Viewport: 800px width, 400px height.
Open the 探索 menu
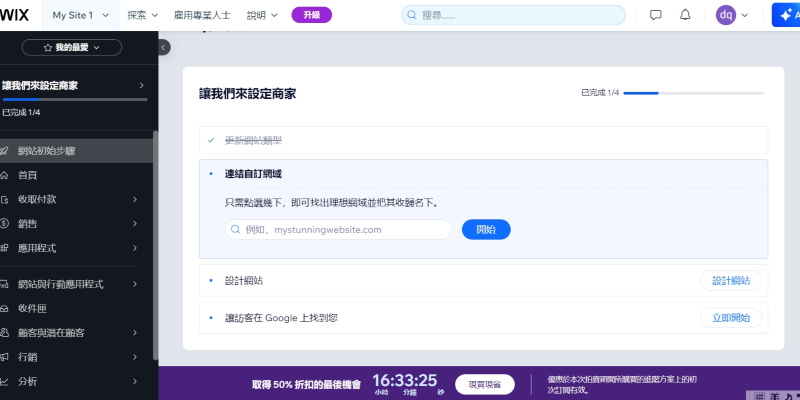pos(142,15)
